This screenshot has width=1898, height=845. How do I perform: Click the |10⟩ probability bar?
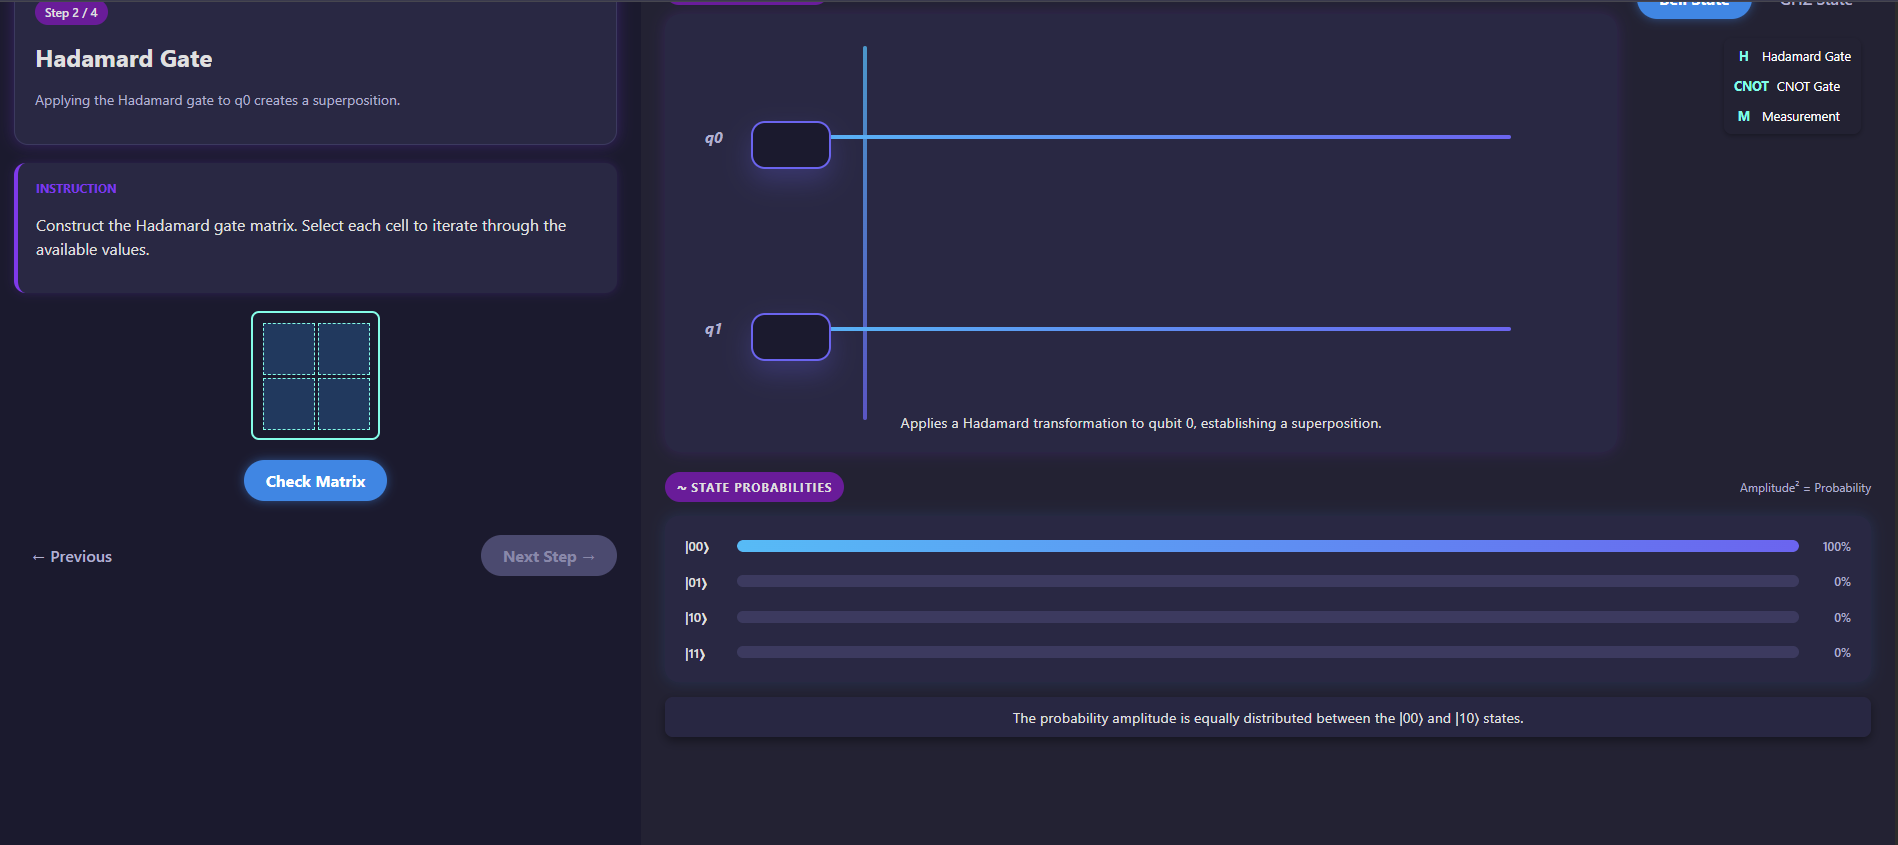pos(1267,618)
